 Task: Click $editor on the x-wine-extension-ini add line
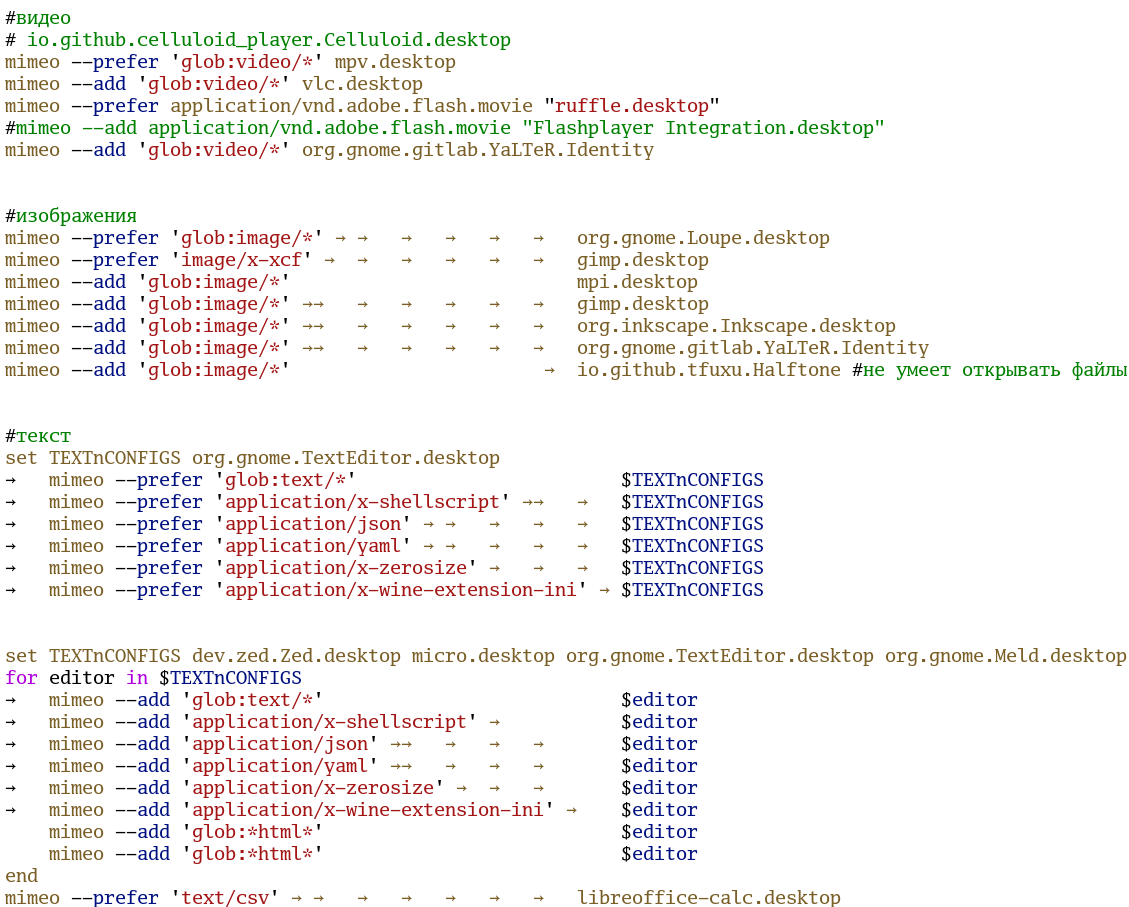point(659,810)
